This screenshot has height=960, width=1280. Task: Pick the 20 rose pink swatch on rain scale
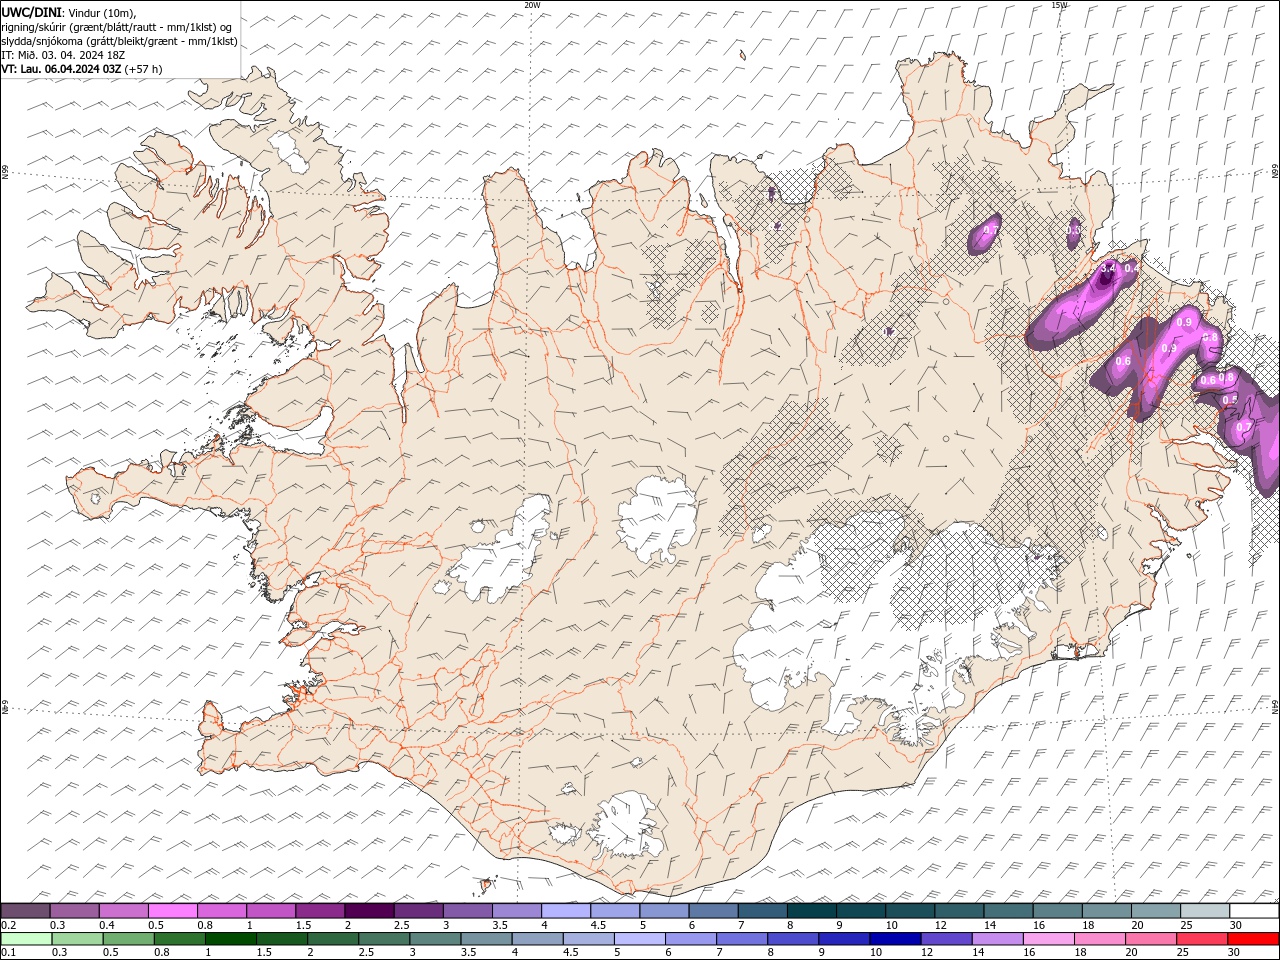(x=1151, y=939)
